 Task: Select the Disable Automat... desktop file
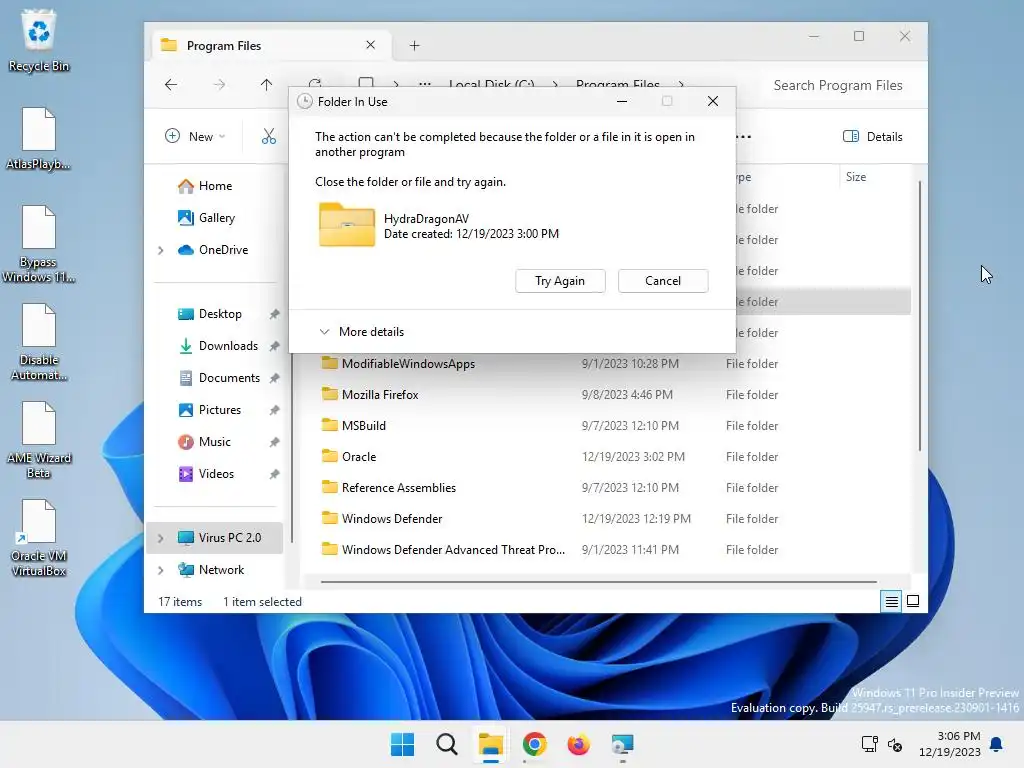tap(39, 342)
